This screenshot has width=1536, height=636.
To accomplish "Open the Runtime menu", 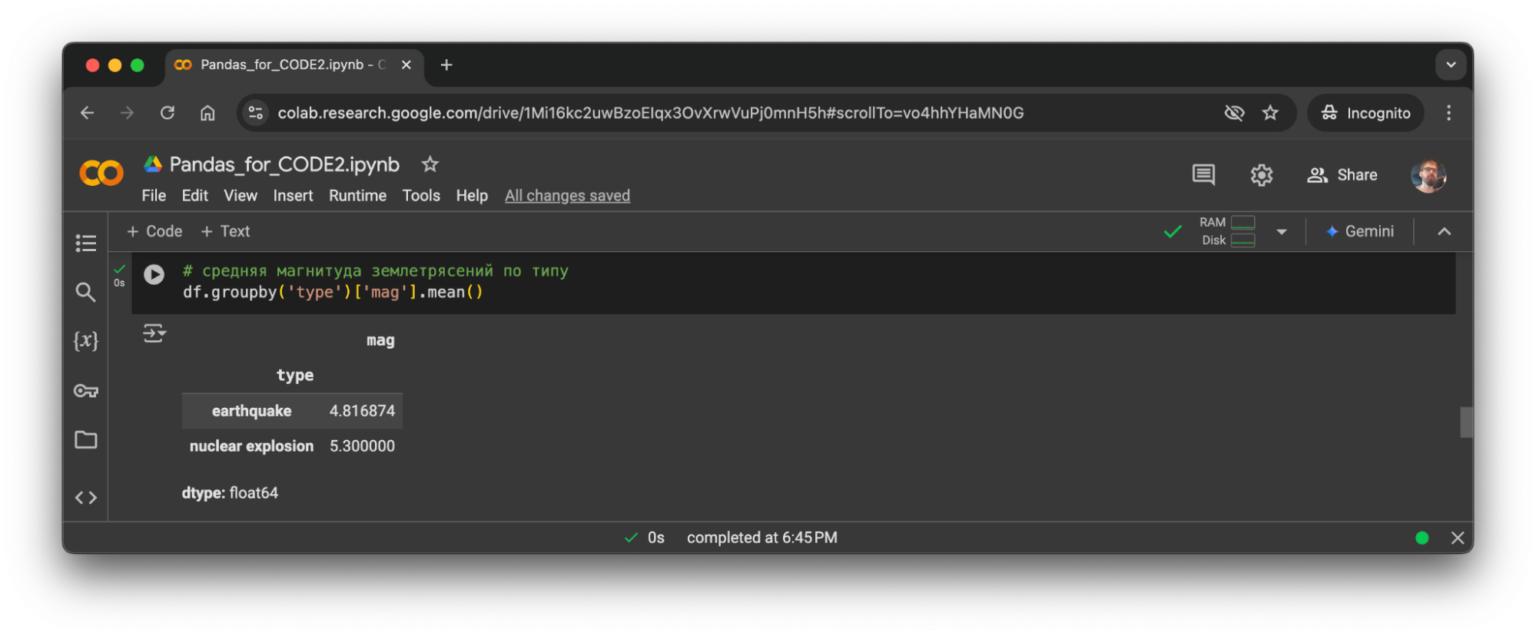I will pos(357,196).
